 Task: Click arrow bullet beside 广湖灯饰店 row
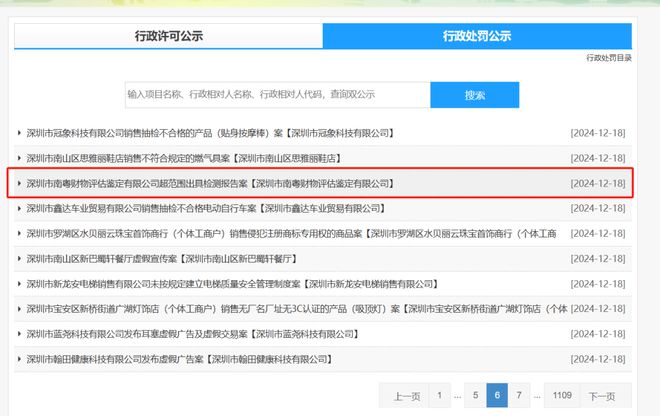pos(19,309)
